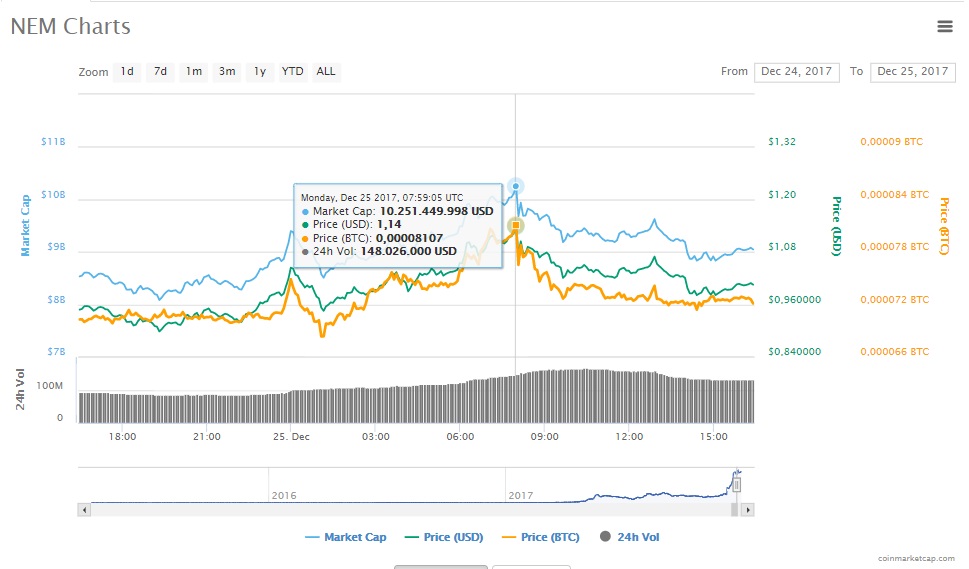Click the 2016 label in navigator

pos(284,495)
